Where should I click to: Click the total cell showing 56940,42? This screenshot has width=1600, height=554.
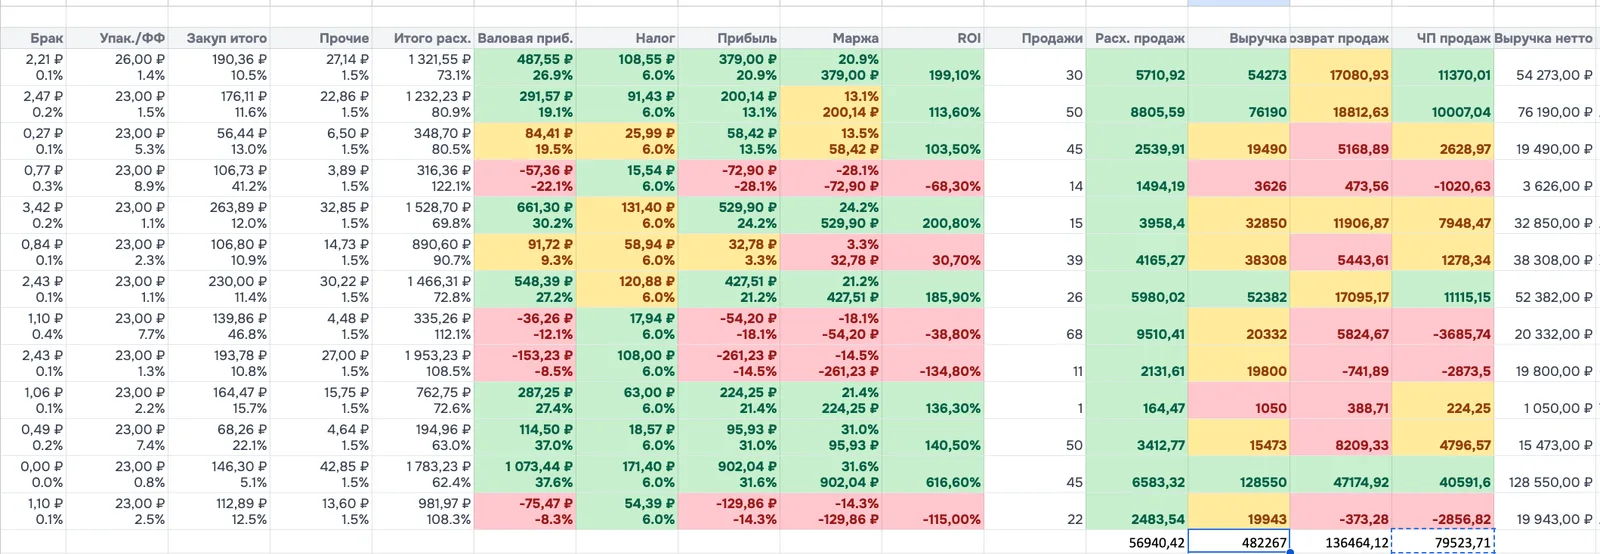[x=1136, y=542]
